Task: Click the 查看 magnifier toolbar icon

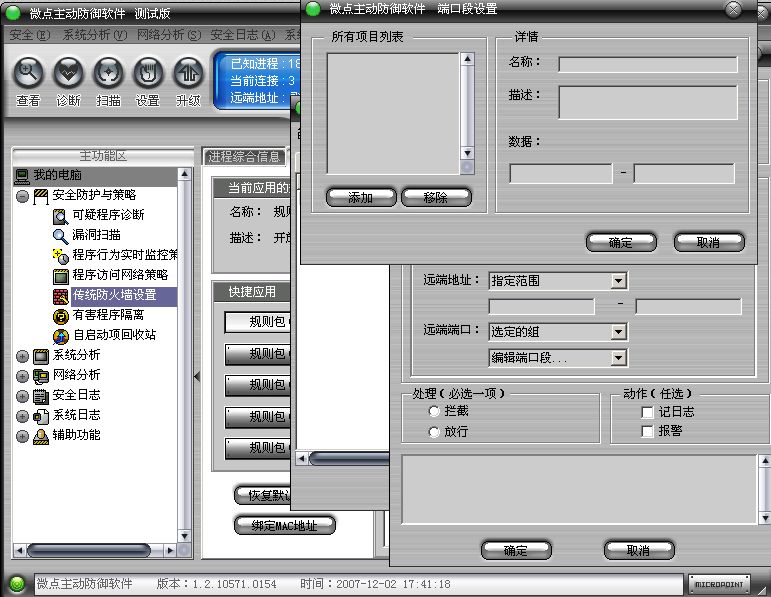Action: pyautogui.click(x=28, y=73)
